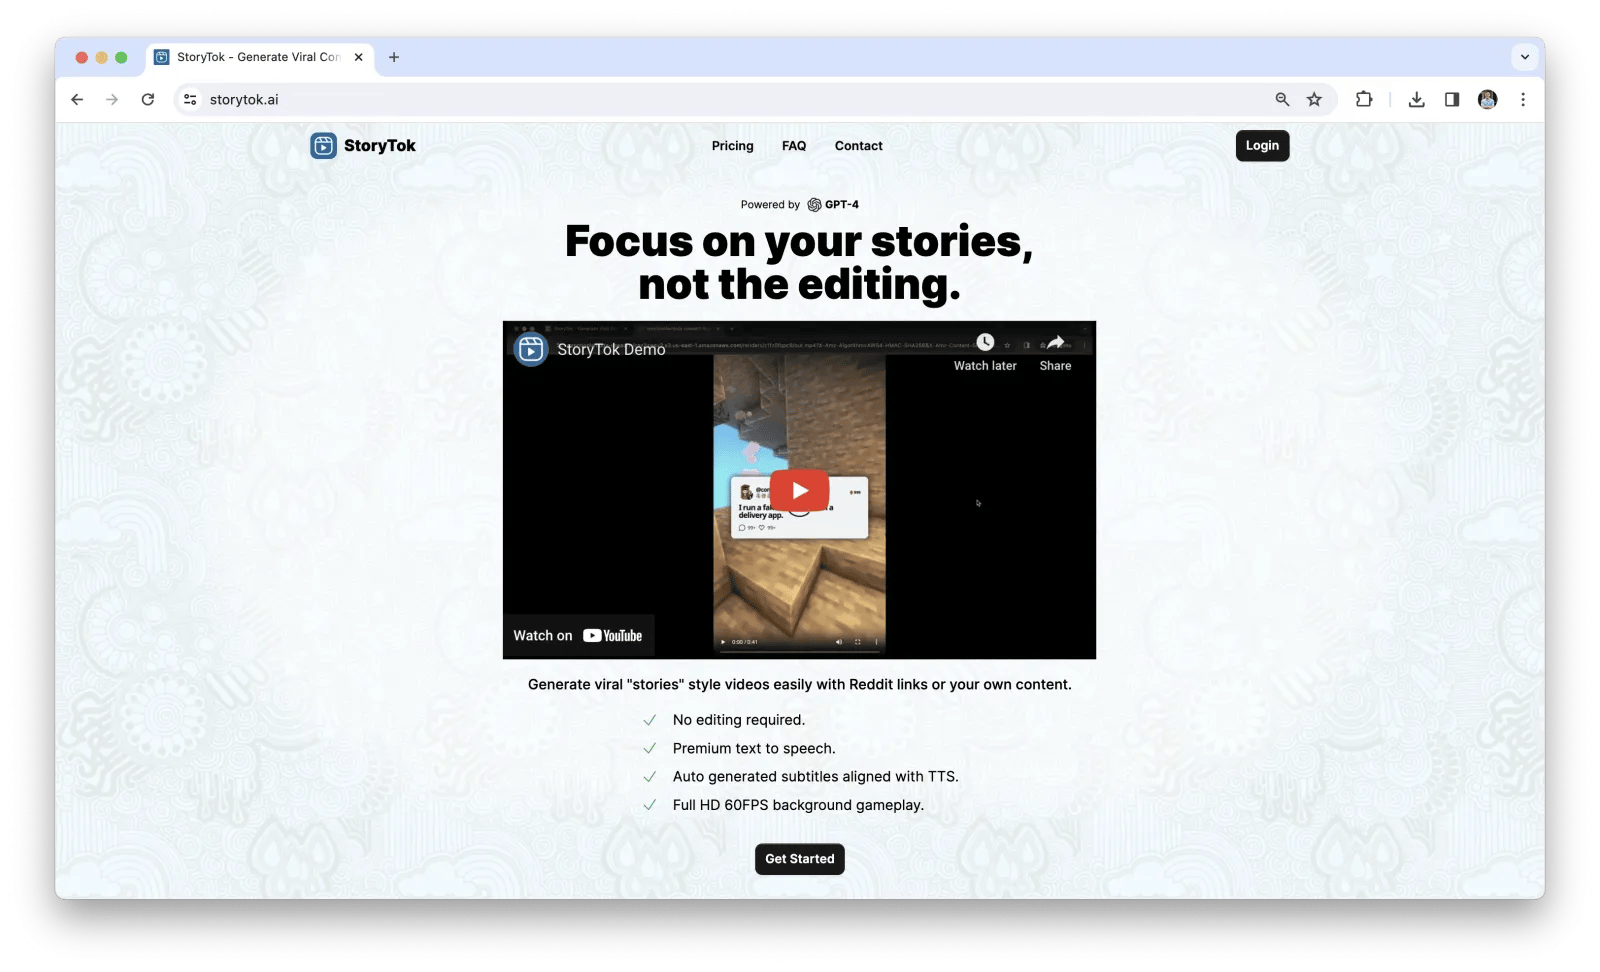Screen dimensions: 1600x972
Task: Click 'Full HD 60FPS background gameplay.' text
Action: point(798,805)
